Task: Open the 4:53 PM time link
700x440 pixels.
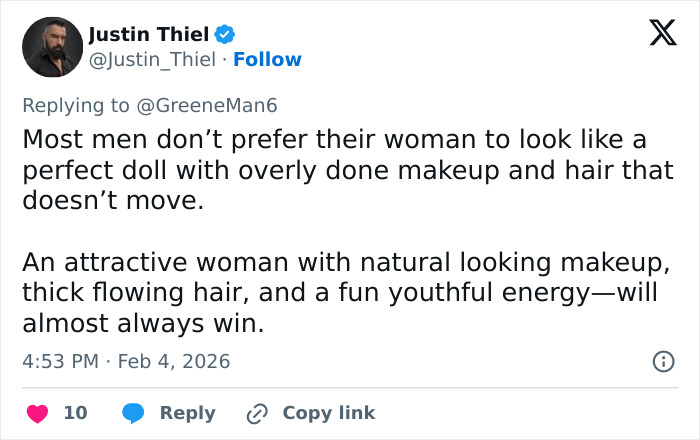Action: 60,361
